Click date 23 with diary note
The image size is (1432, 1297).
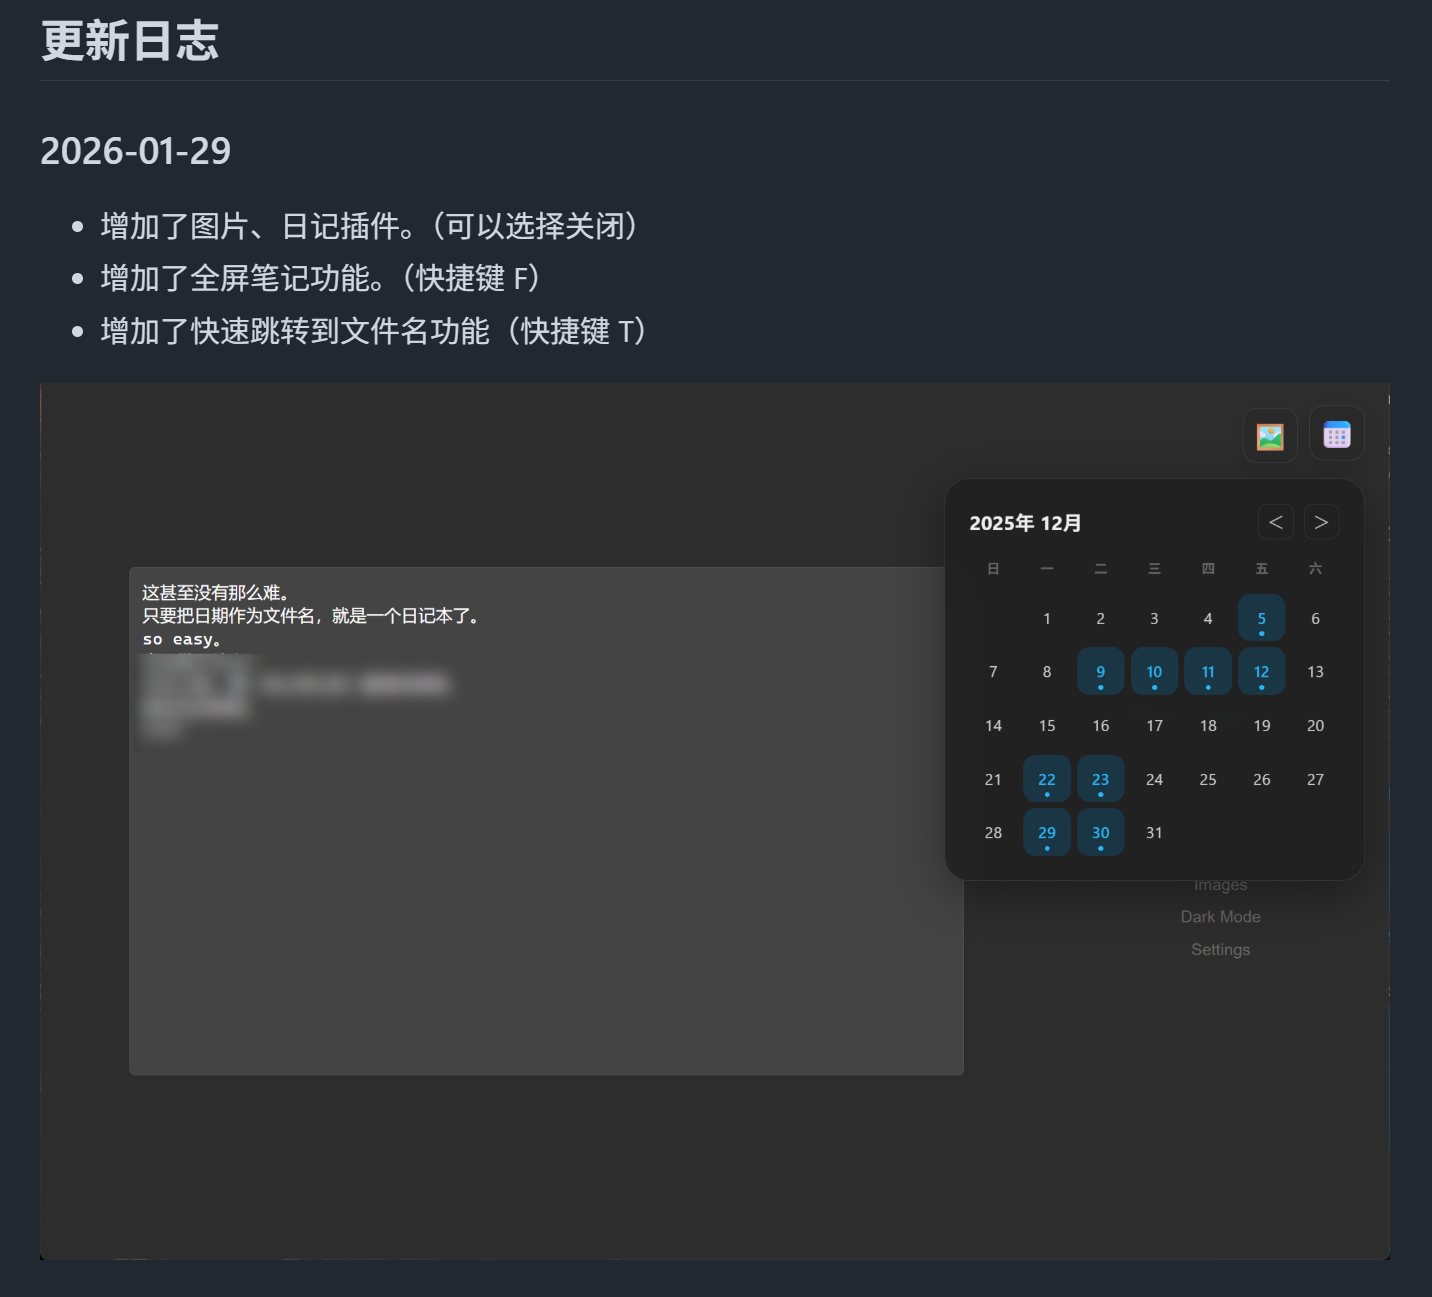pyautogui.click(x=1100, y=780)
